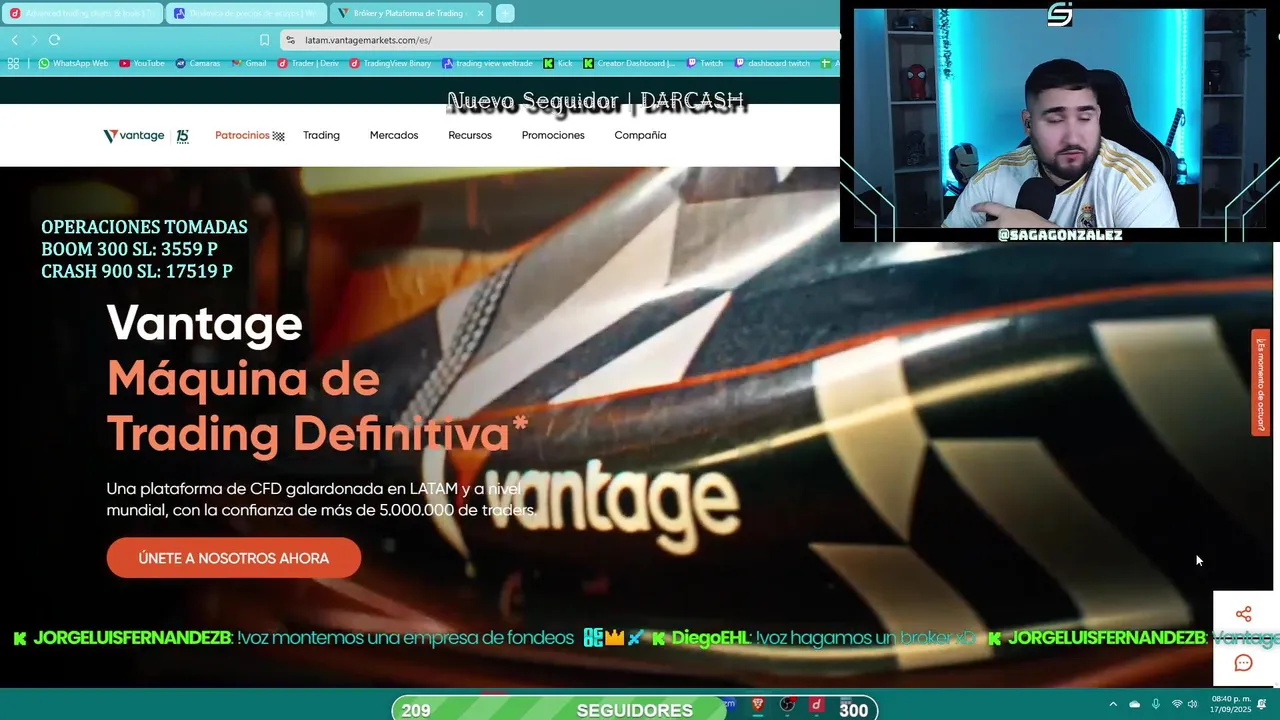Open the Compañía menu
Screen dimensions: 1280x720
pyautogui.click(x=640, y=135)
